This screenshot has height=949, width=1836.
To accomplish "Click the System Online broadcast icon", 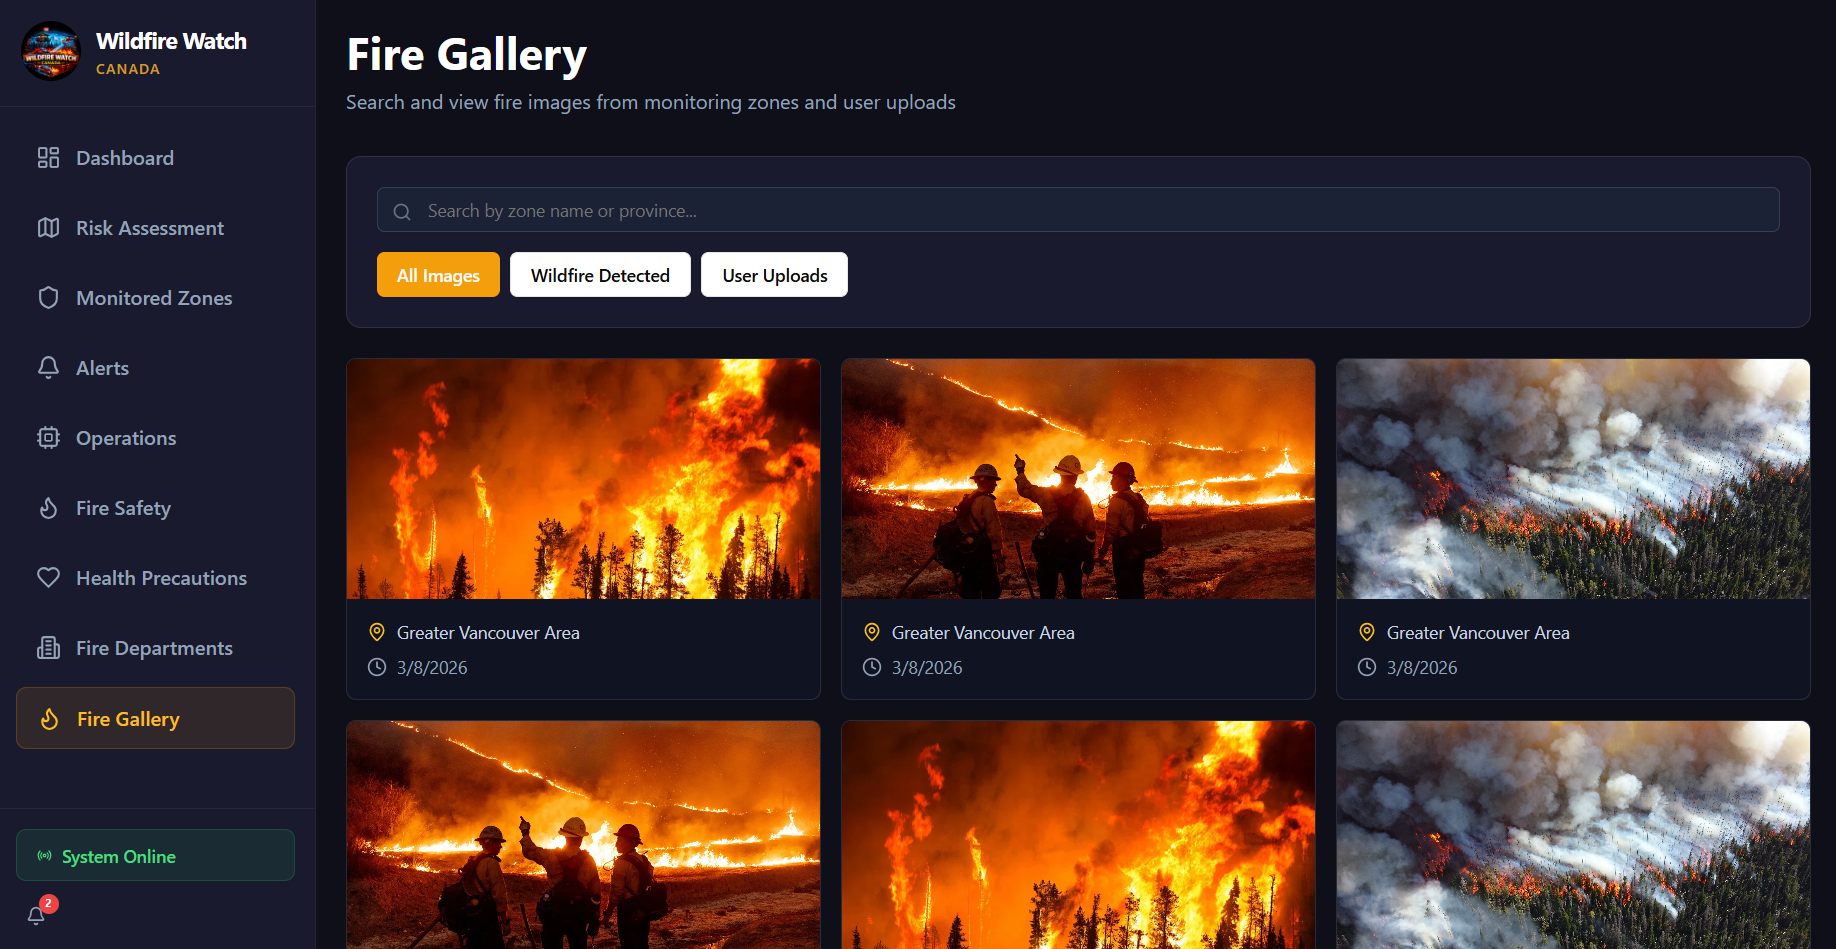I will tap(44, 856).
